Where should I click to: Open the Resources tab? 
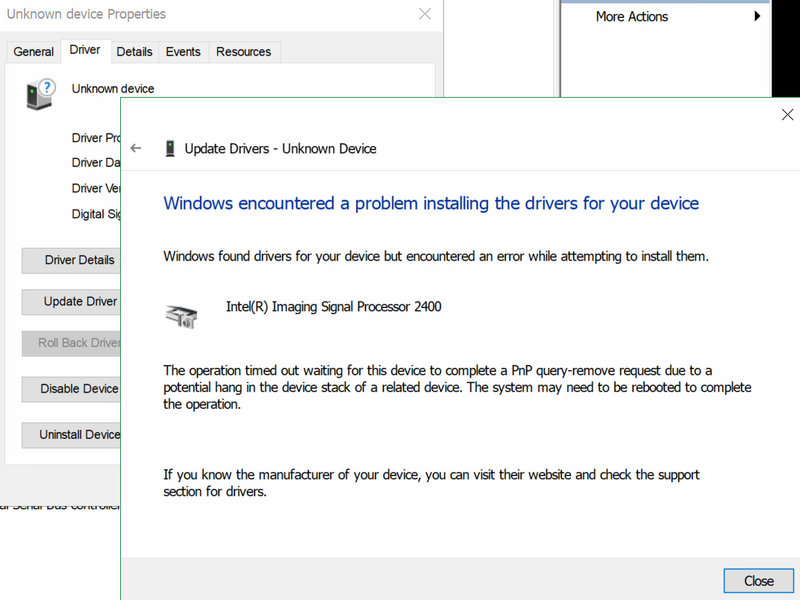pos(244,52)
